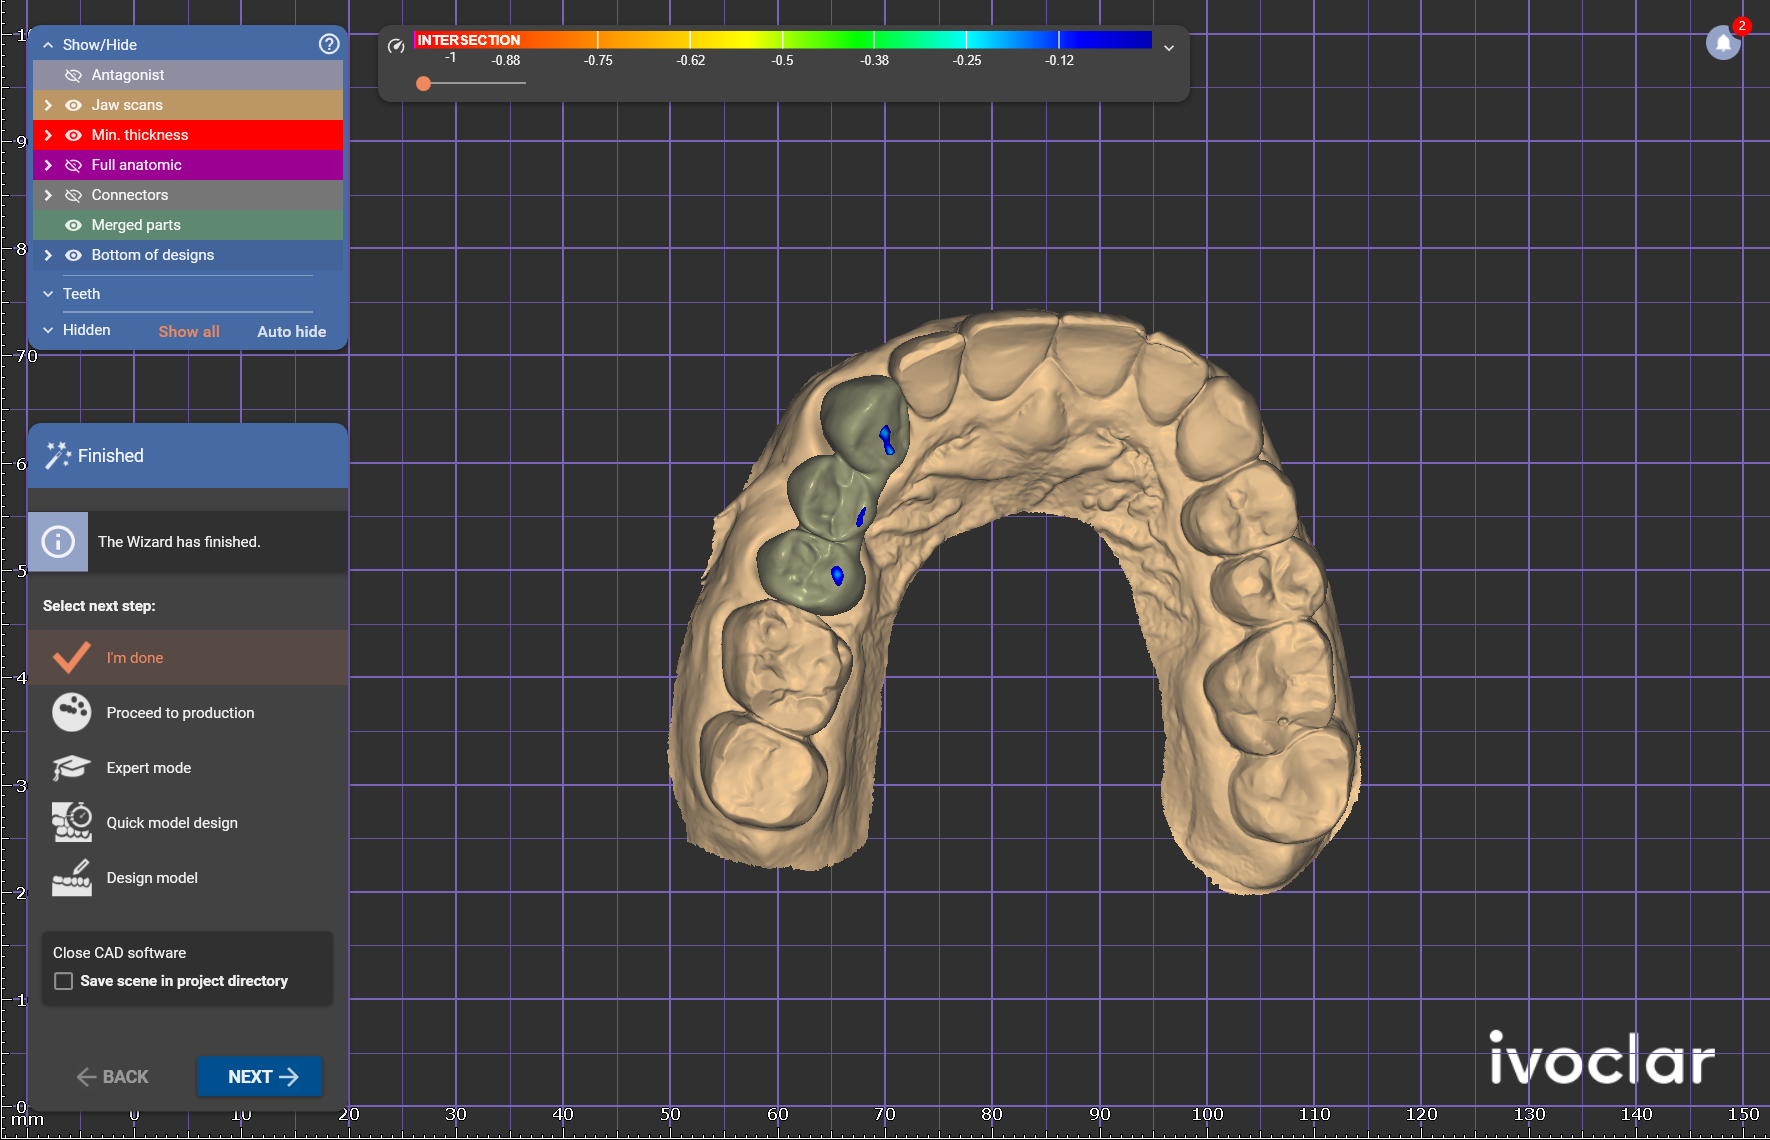Open the intersection color scale dropdown

[x=1168, y=47]
